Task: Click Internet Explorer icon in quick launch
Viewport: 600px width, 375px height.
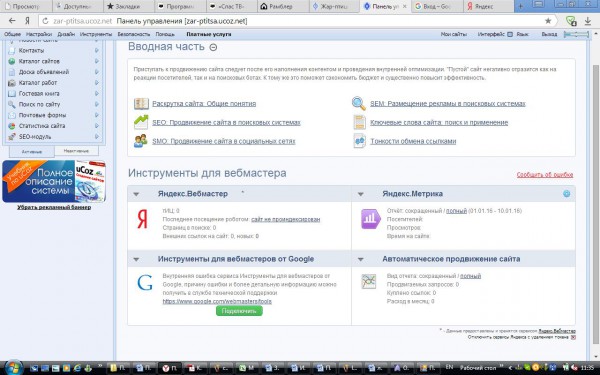Action: 77,368
